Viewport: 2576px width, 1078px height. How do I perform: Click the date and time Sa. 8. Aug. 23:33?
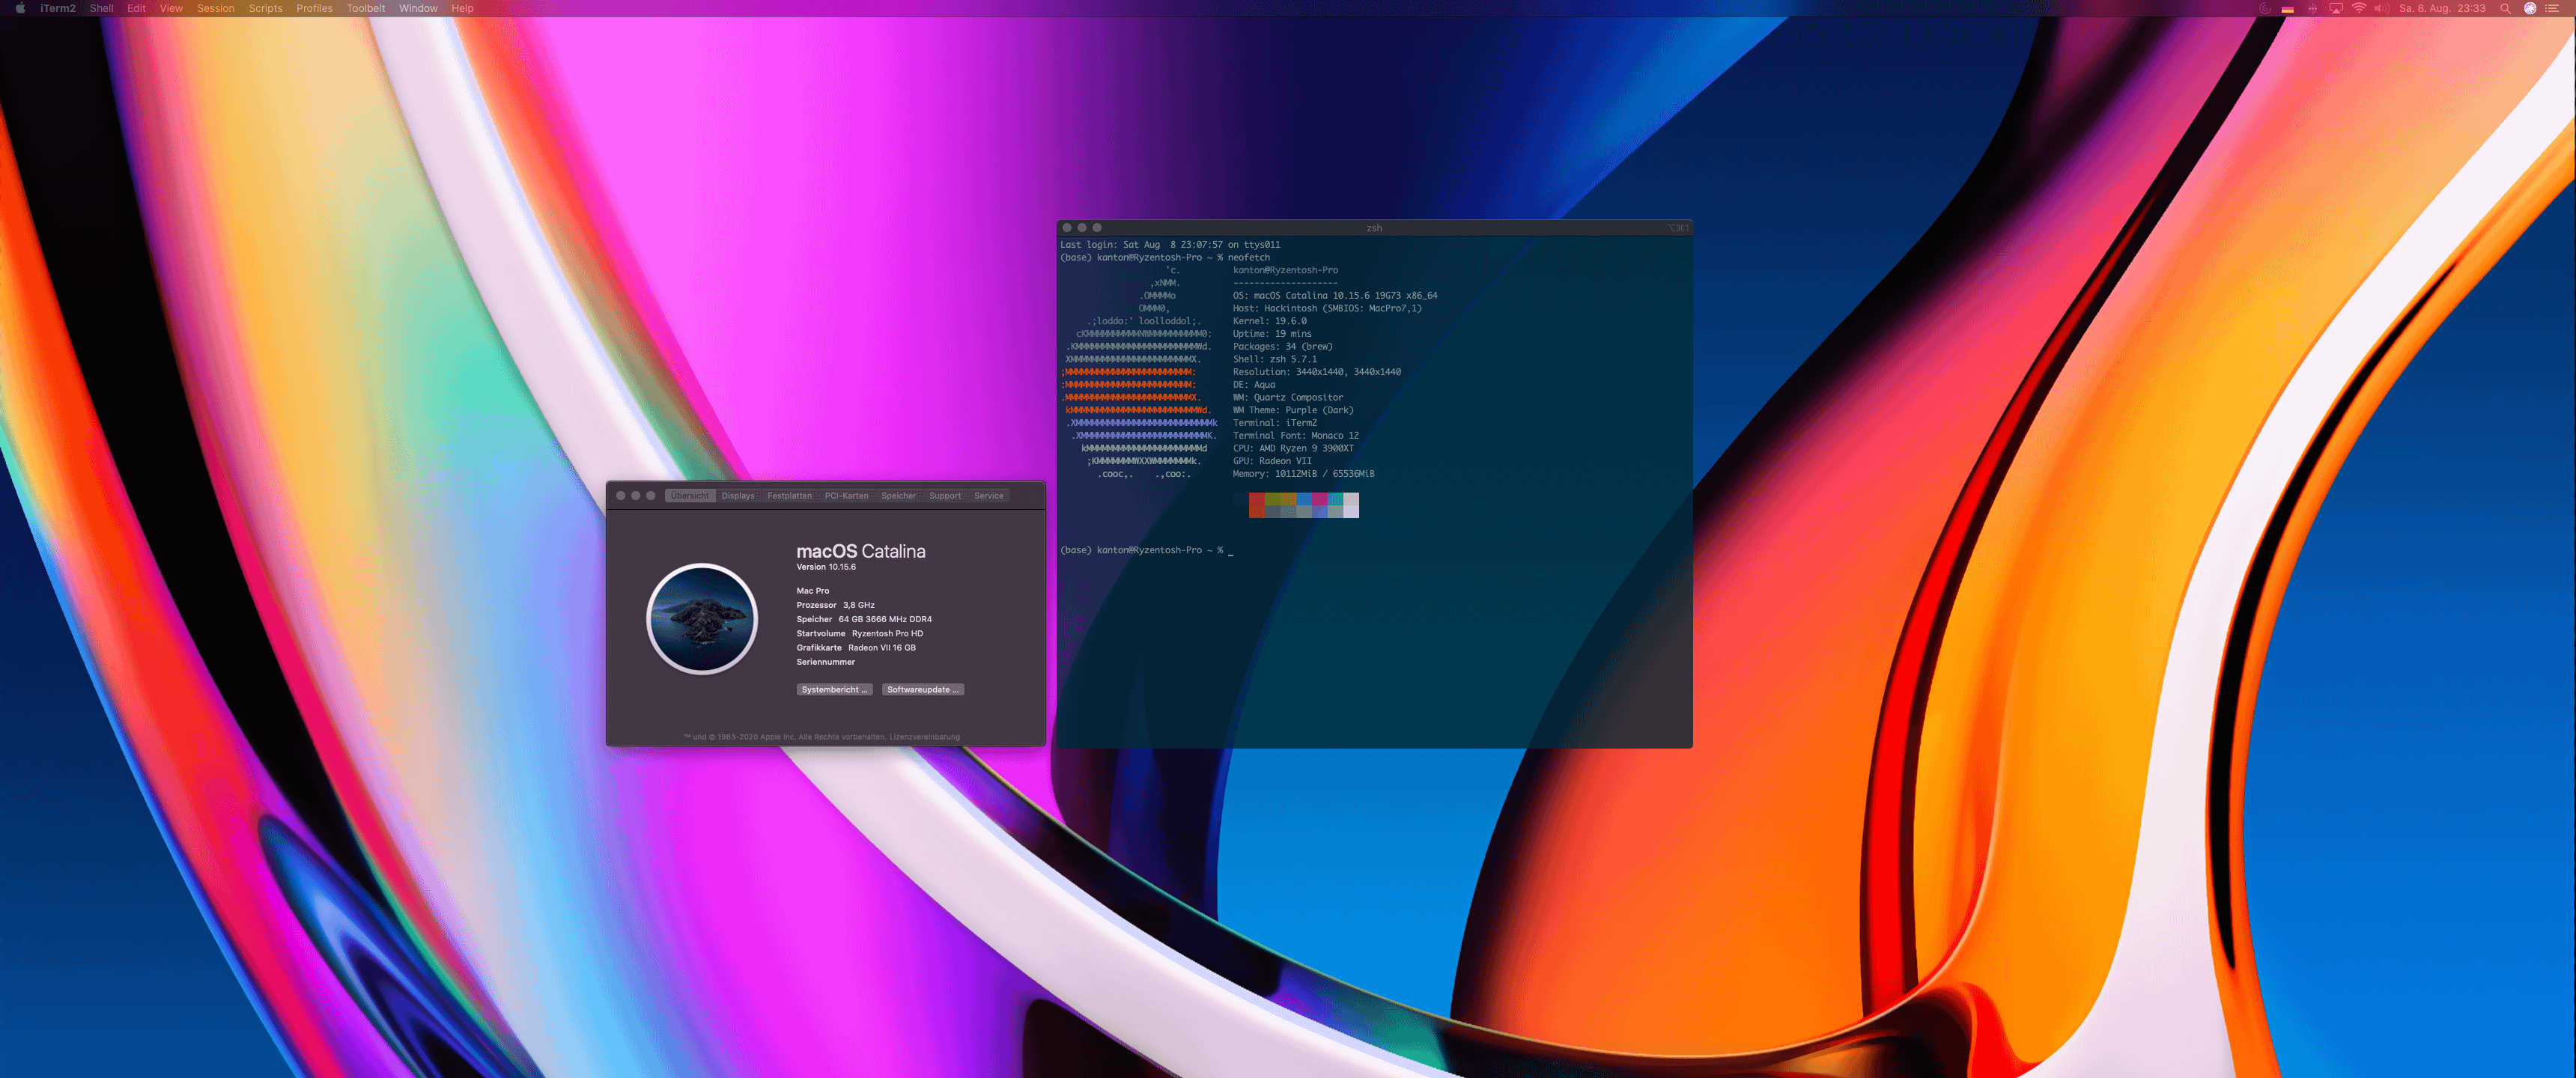click(x=2442, y=8)
